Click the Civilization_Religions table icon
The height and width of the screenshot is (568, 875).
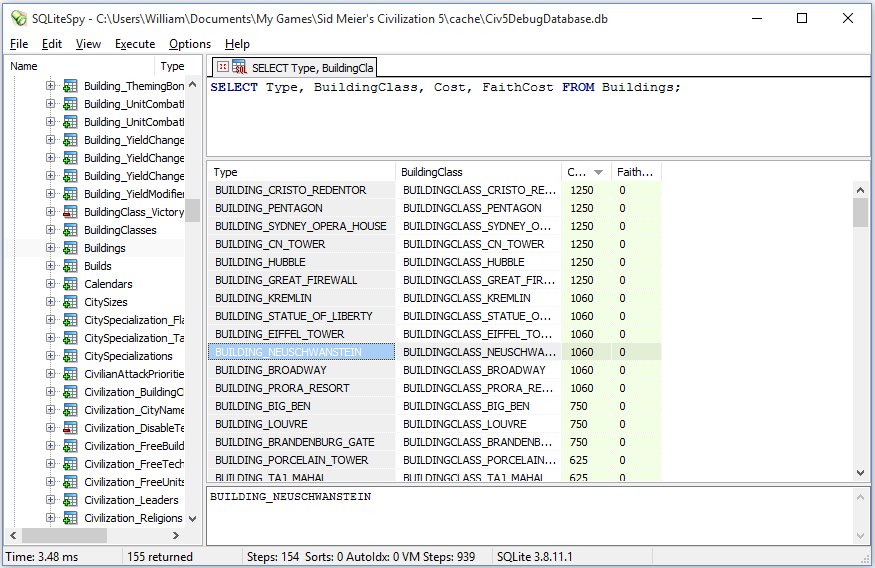point(70,518)
